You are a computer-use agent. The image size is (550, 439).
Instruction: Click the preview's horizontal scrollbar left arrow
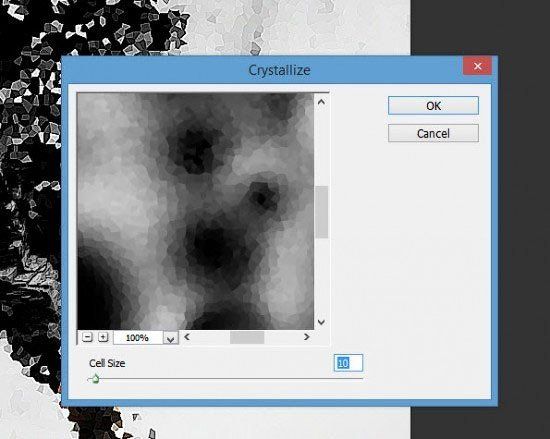coord(187,337)
